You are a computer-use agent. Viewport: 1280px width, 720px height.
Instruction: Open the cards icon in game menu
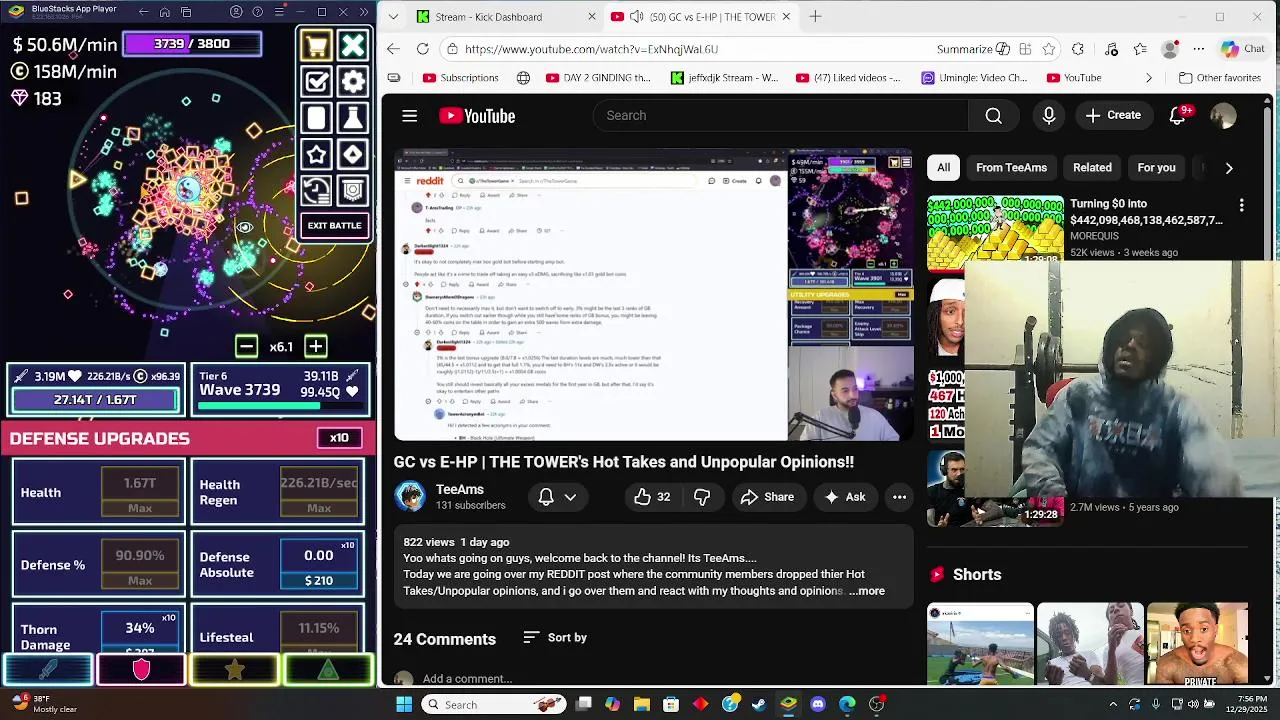(317, 118)
